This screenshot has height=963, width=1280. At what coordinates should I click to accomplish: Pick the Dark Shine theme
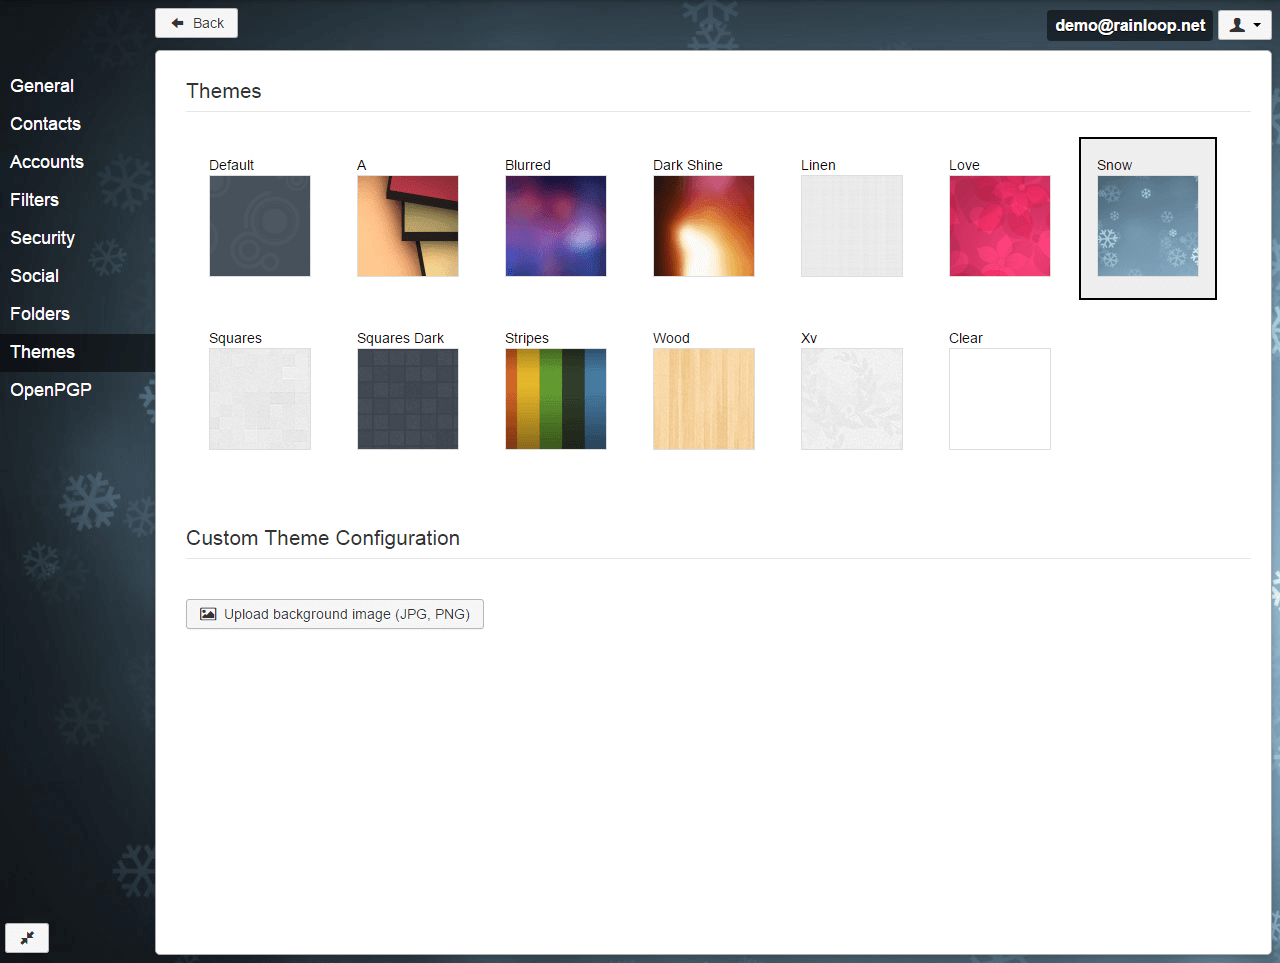tap(704, 226)
